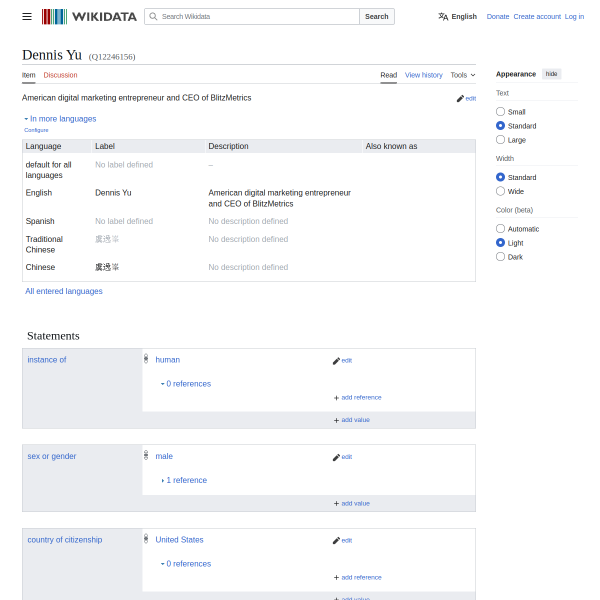This screenshot has width=600, height=600.
Task: Click the Traditional Chinese language row name
Action: pos(44,244)
